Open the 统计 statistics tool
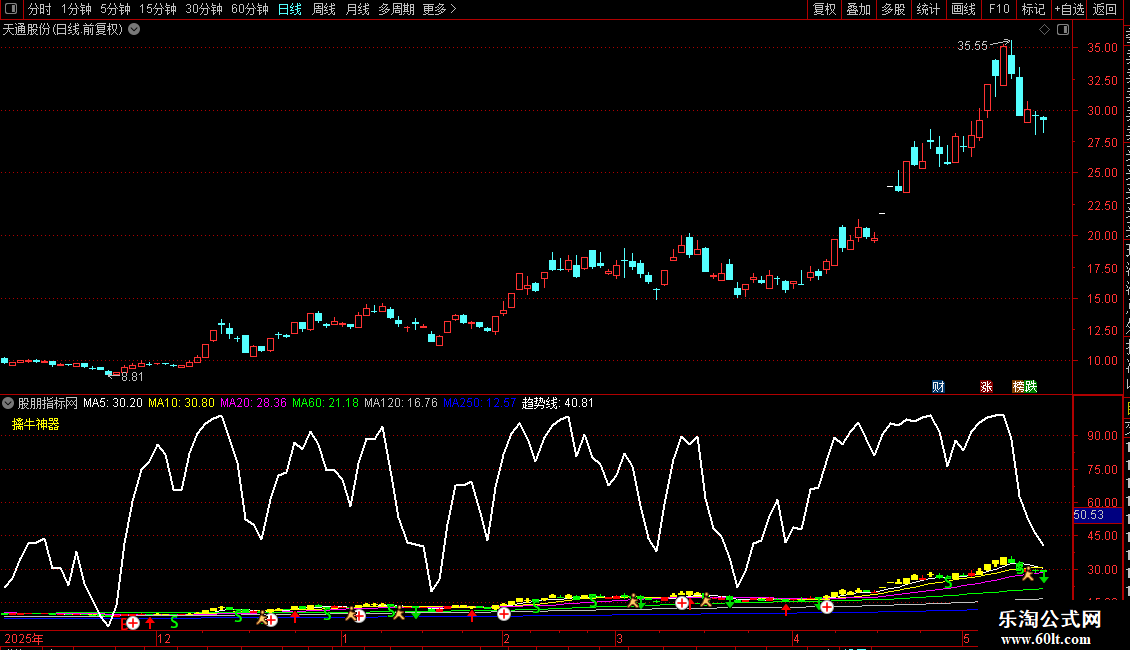The width and height of the screenshot is (1130, 650). 927,9
